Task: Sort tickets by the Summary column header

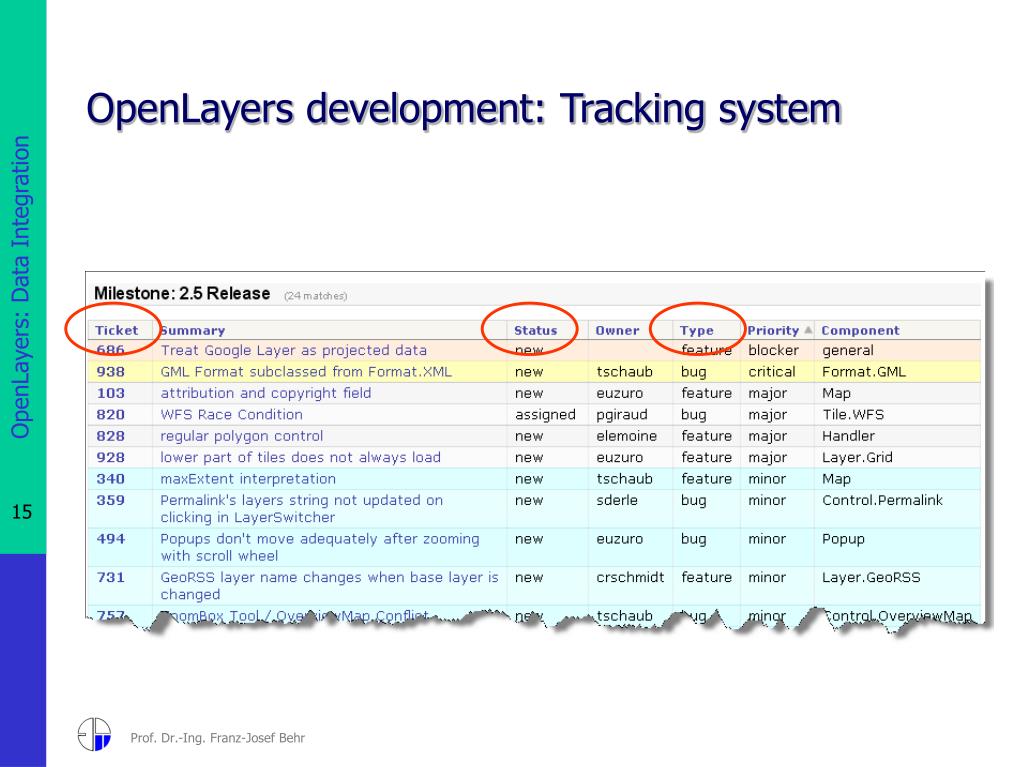Action: coord(192,331)
